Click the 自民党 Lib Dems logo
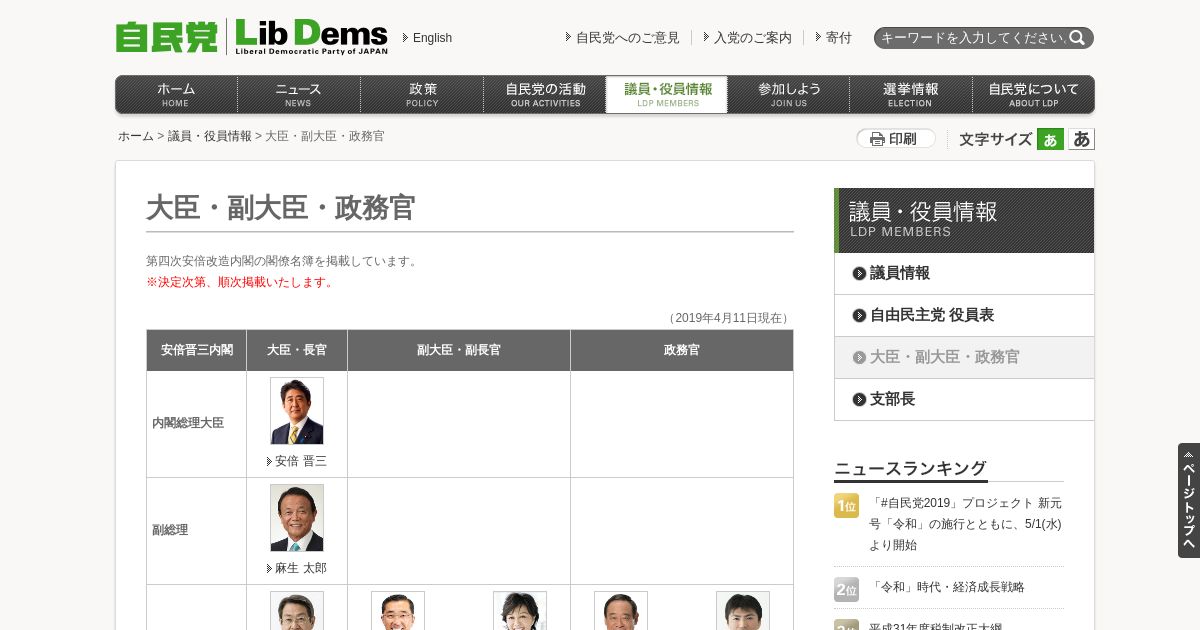The height and width of the screenshot is (630, 1200). click(x=252, y=37)
